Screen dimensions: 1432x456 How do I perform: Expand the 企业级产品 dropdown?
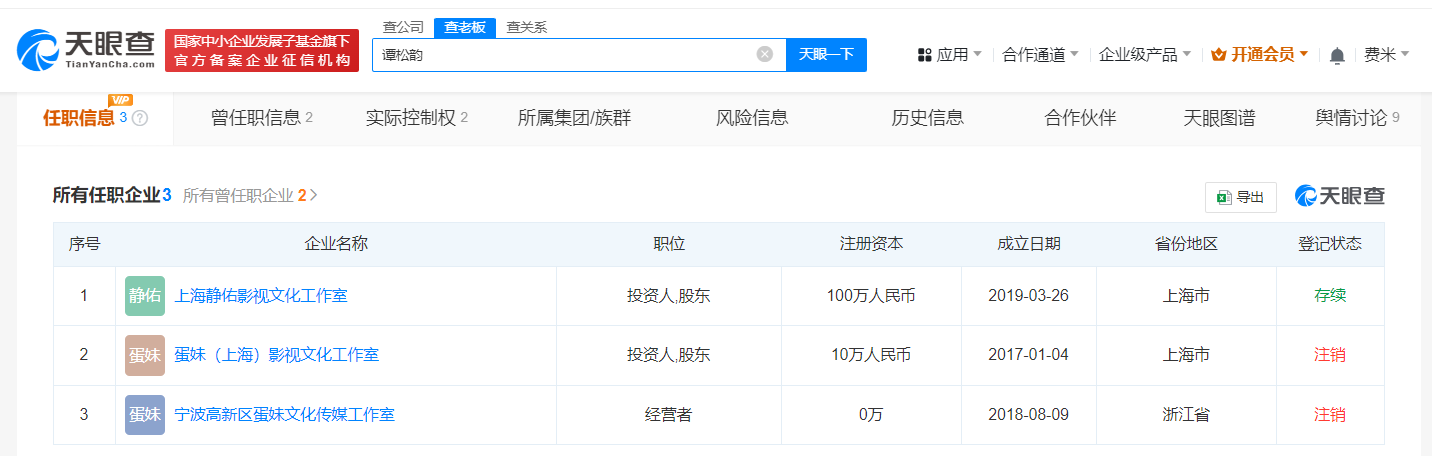1145,54
